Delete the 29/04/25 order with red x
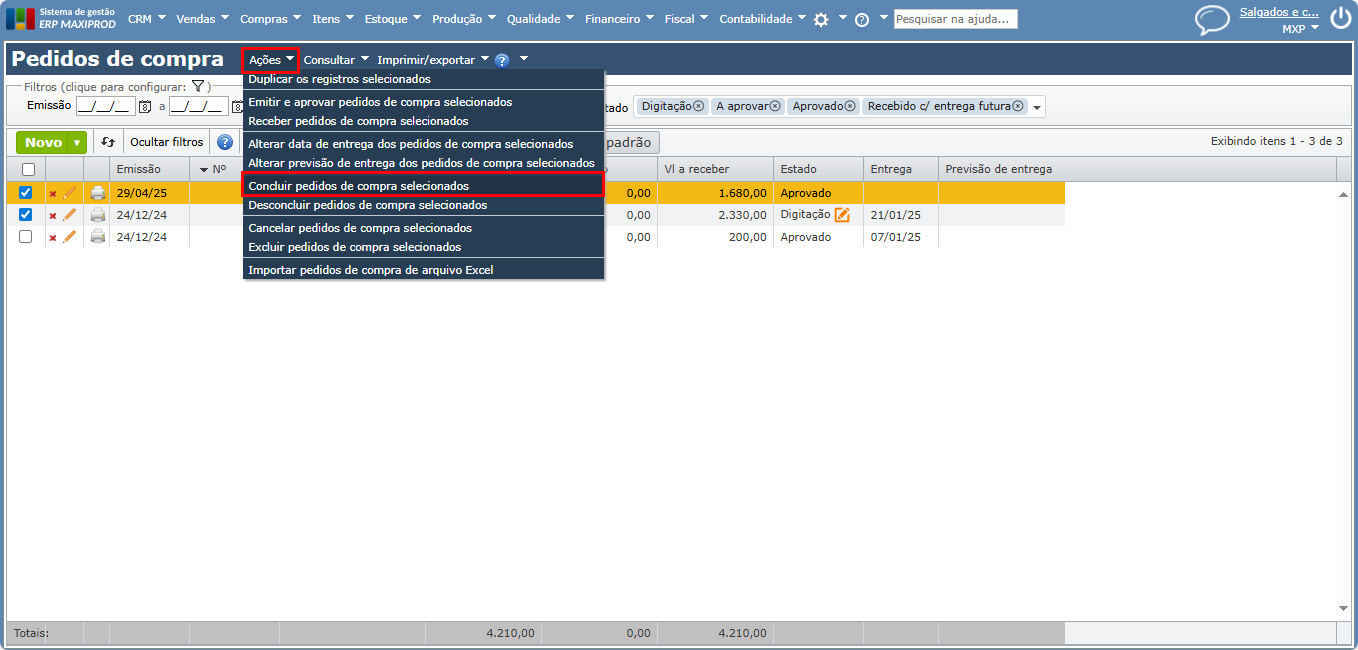 (x=53, y=193)
